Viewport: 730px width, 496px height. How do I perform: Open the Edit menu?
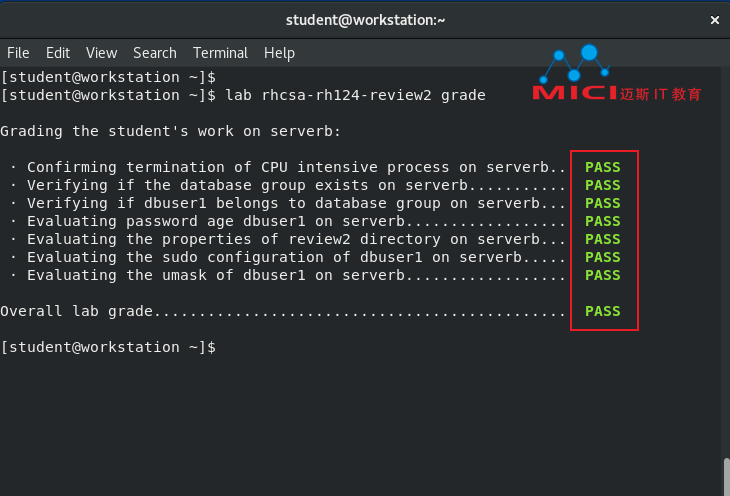point(58,53)
